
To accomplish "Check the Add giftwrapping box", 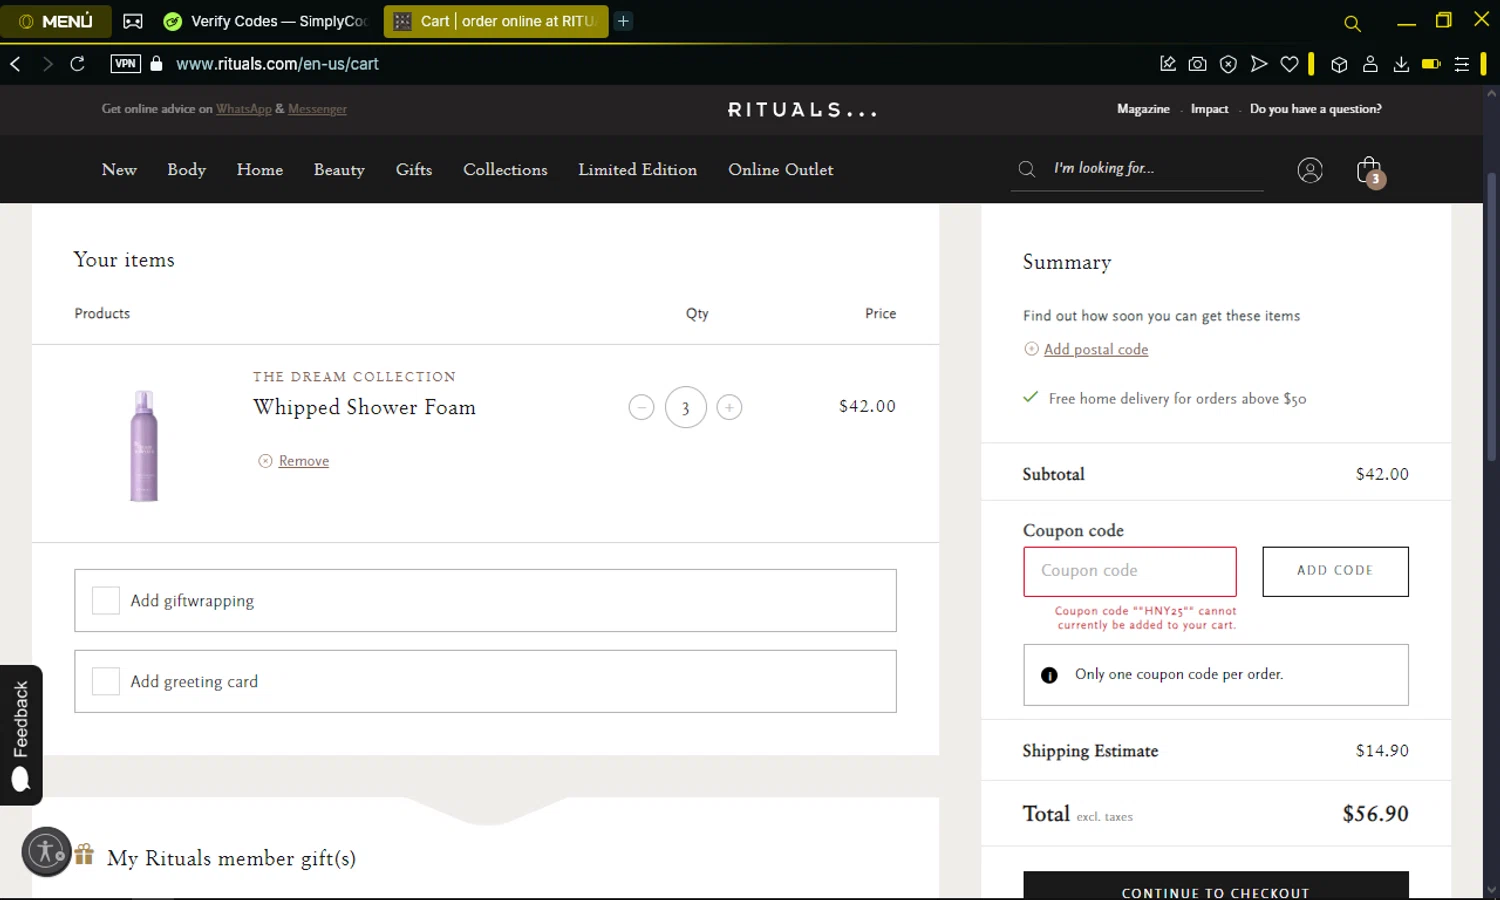I will coord(106,600).
